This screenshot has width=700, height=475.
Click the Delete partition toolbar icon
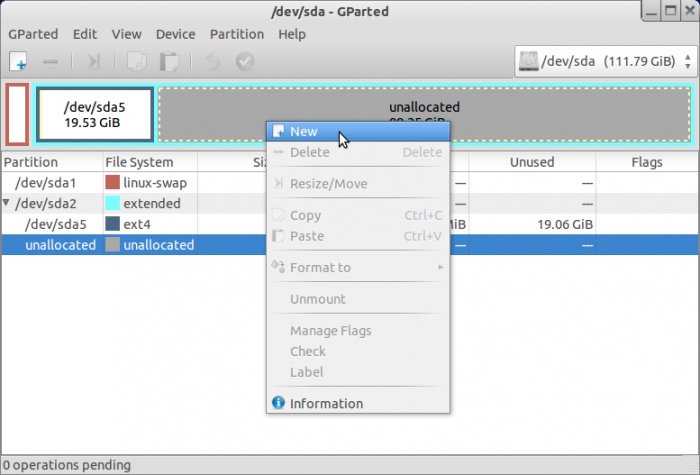pyautogui.click(x=50, y=61)
